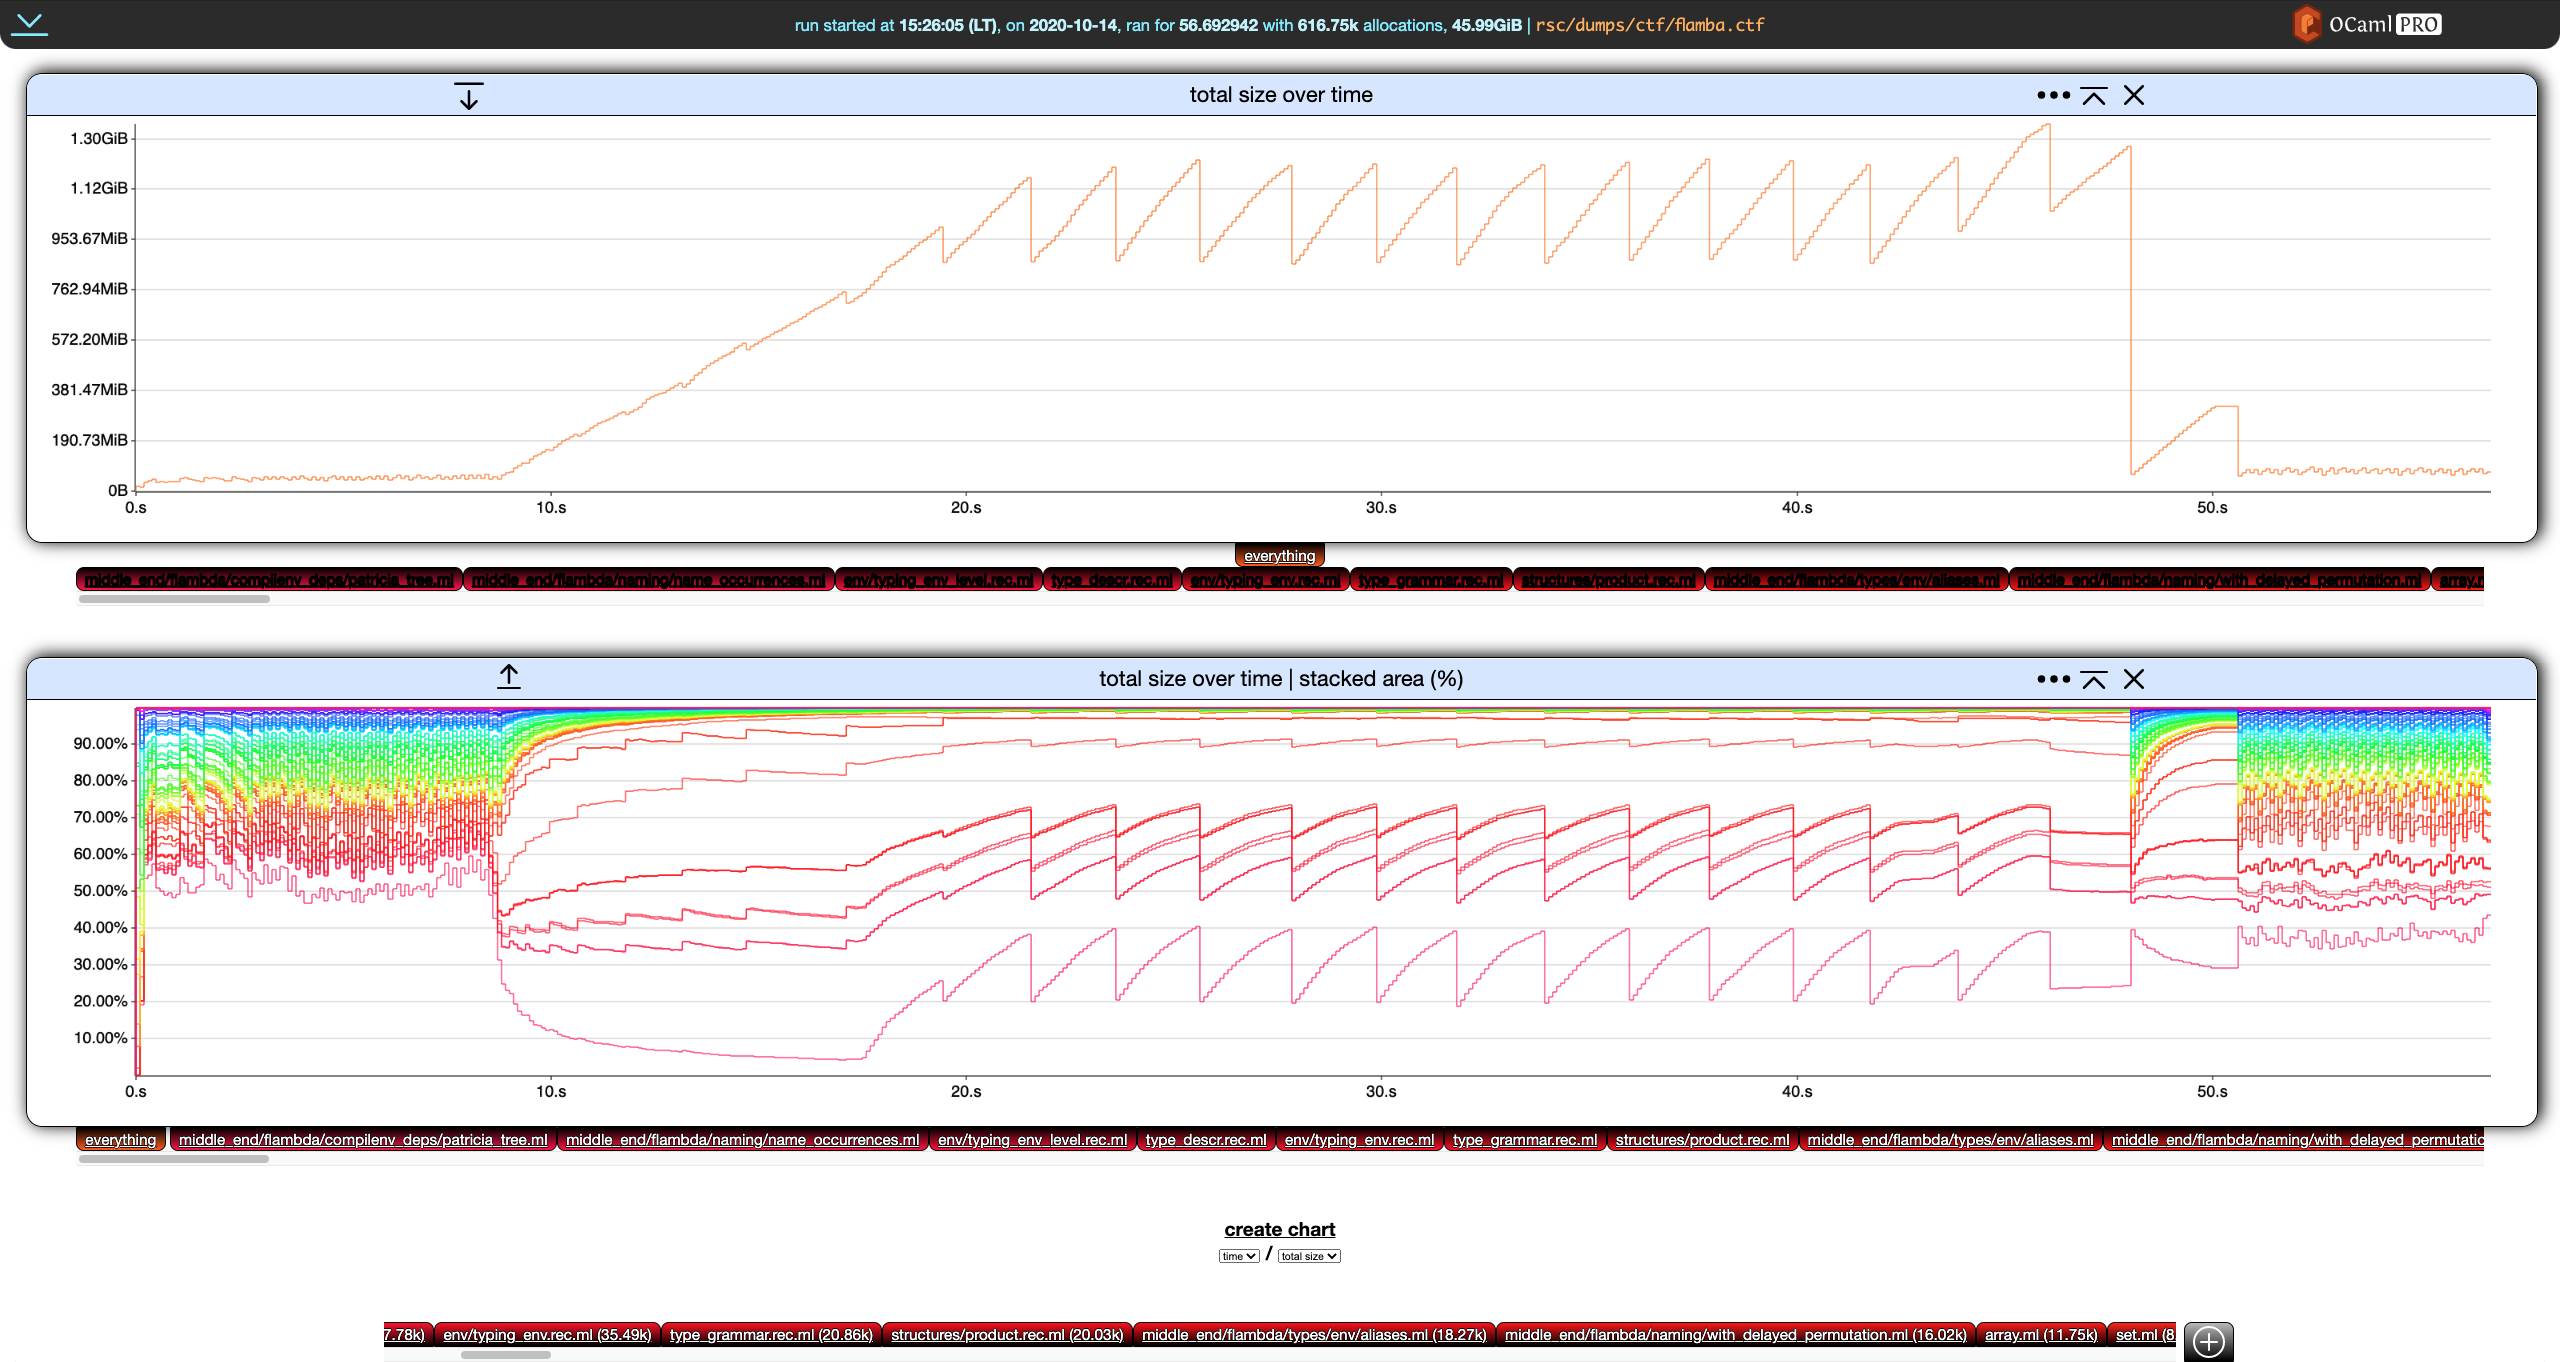Viewport: 2560px width, 1362px height.
Task: Toggle the name_occurrences.ml filter under stacked chart
Action: 742,1140
